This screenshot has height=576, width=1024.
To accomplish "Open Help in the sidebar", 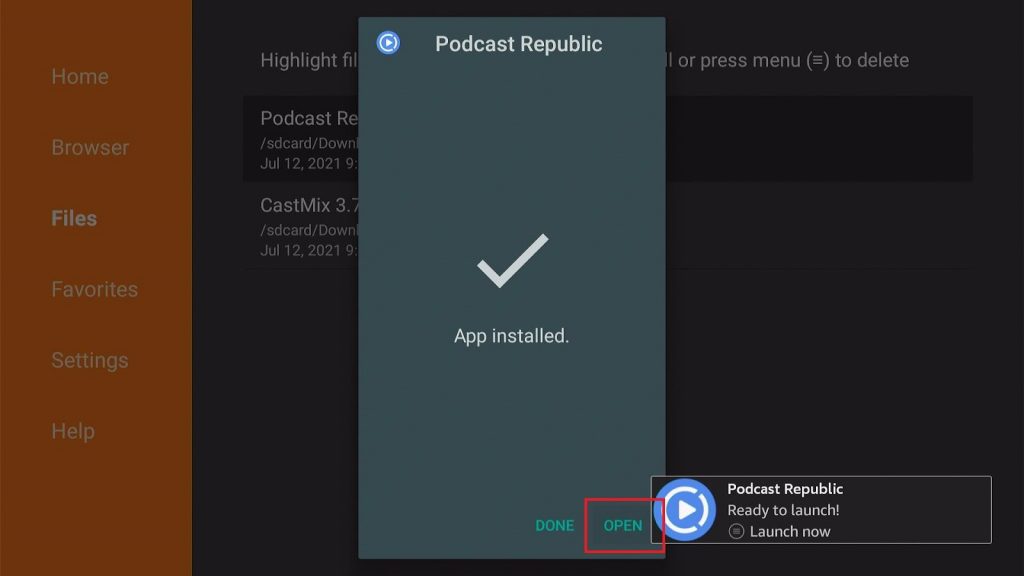I will point(73,431).
